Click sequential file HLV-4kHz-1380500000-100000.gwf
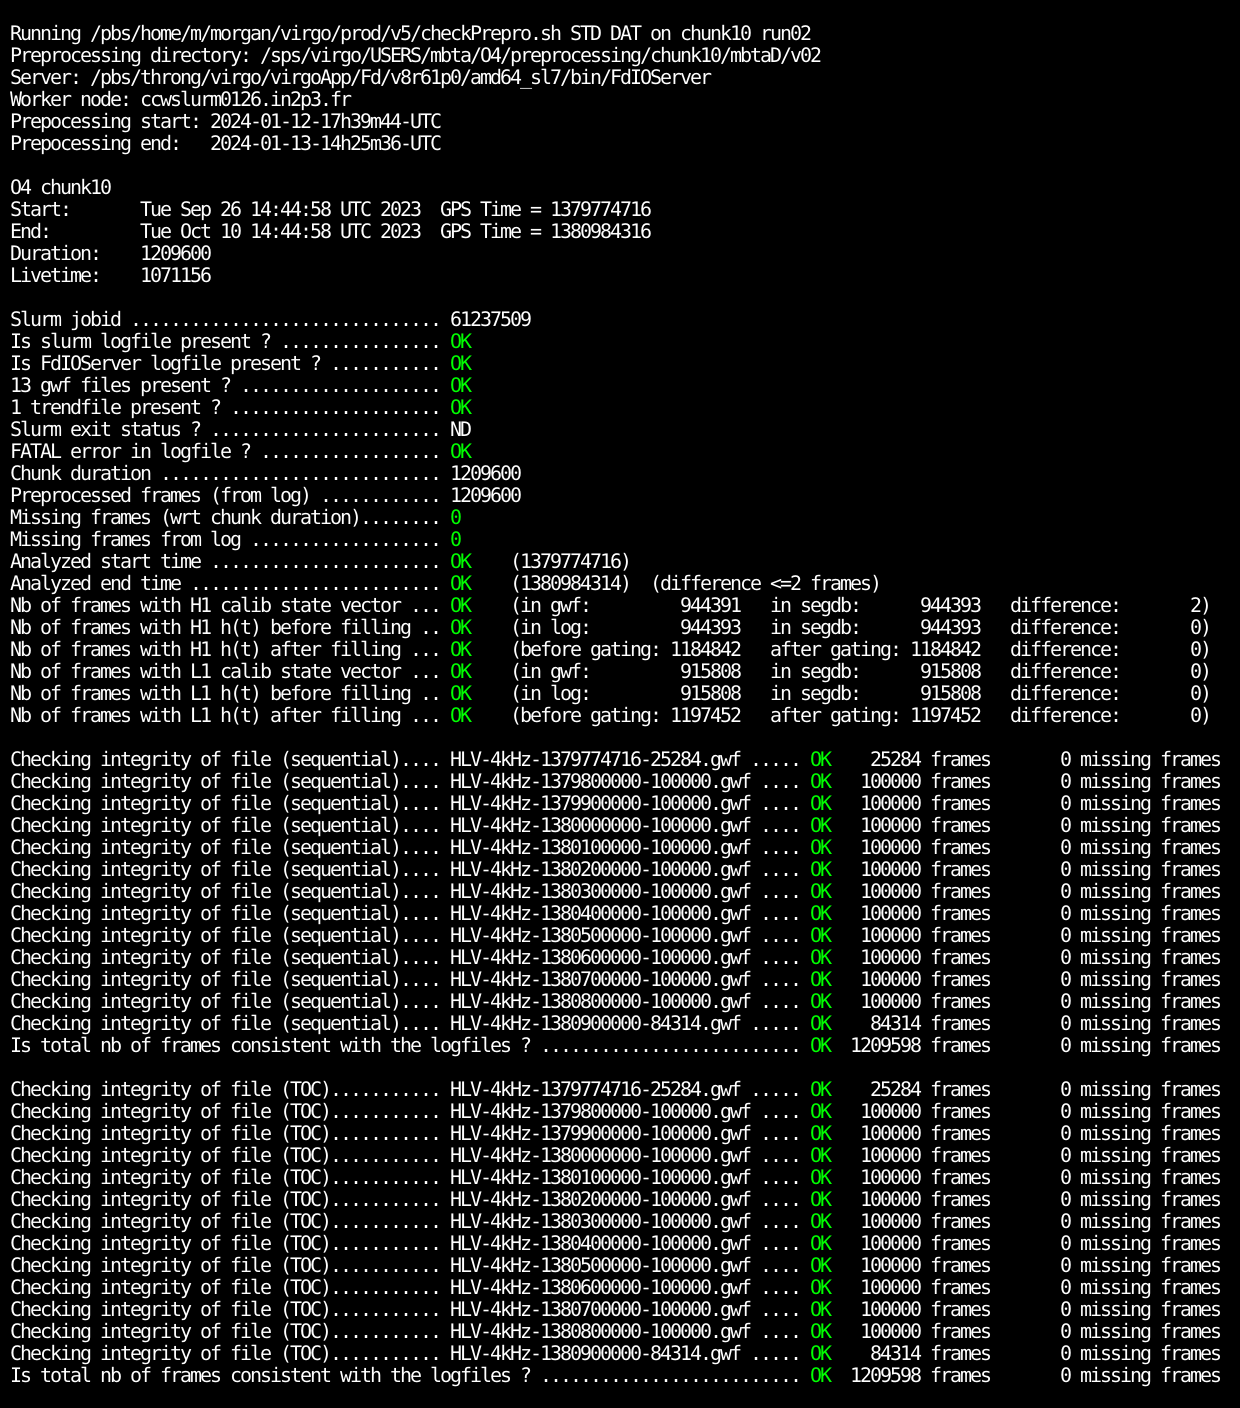This screenshot has height=1408, width=1240. (x=600, y=936)
